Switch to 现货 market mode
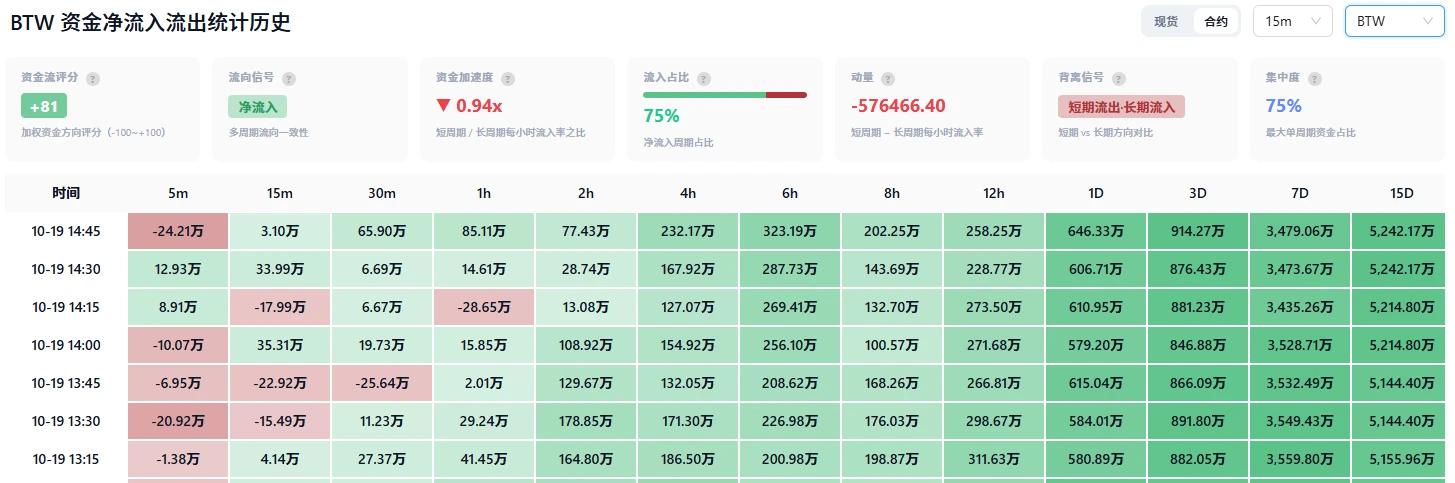This screenshot has width=1455, height=483. tap(1166, 21)
